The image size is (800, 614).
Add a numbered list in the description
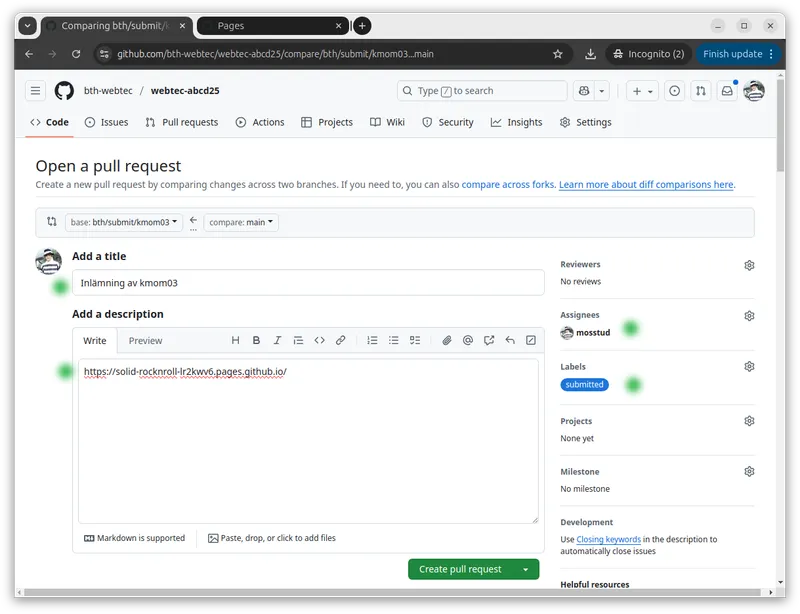(372, 340)
